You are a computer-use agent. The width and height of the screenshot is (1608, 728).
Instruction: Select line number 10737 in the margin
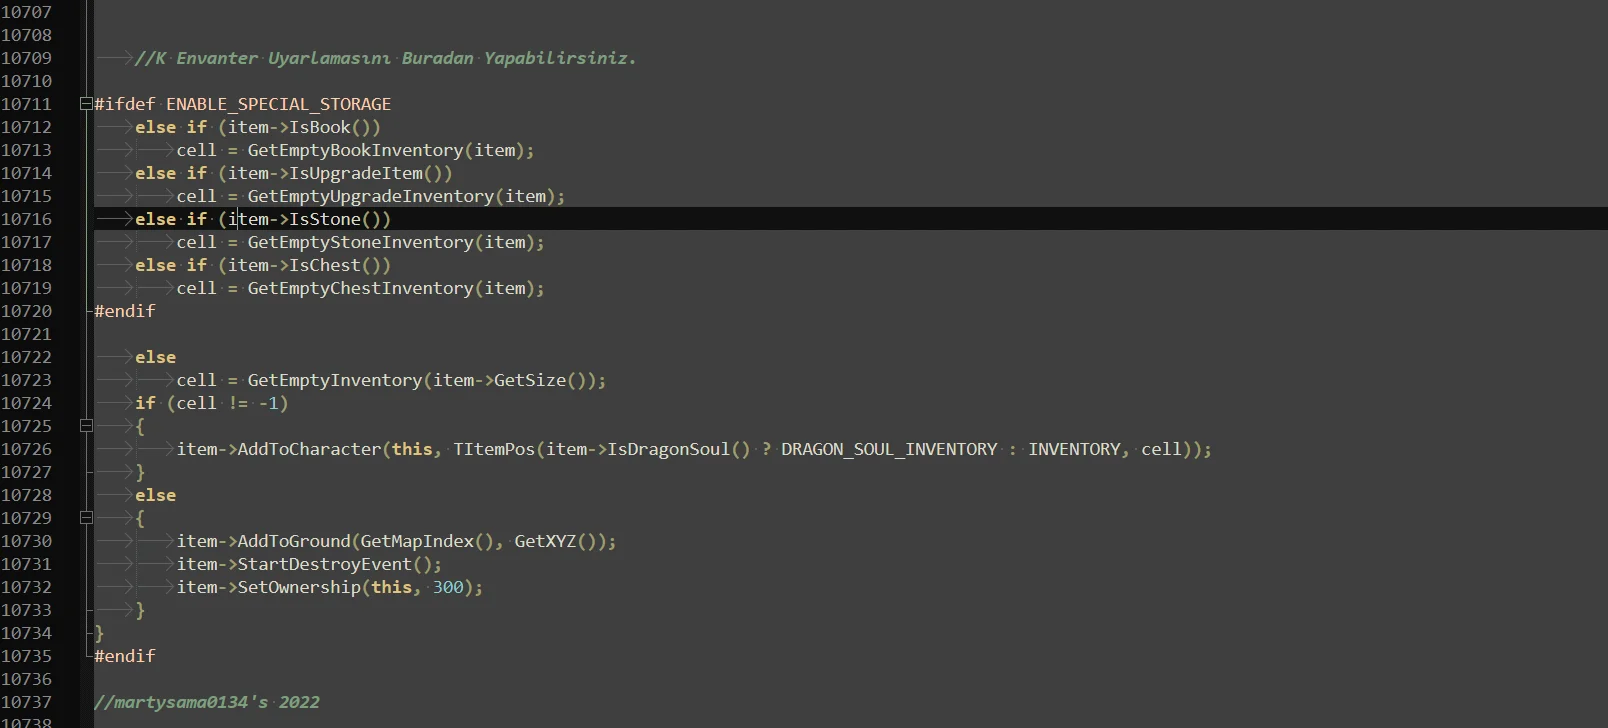27,702
